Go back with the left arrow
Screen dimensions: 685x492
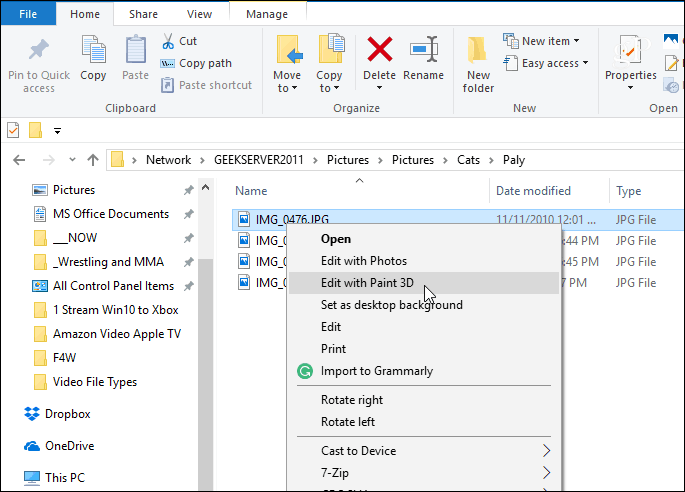(19, 160)
